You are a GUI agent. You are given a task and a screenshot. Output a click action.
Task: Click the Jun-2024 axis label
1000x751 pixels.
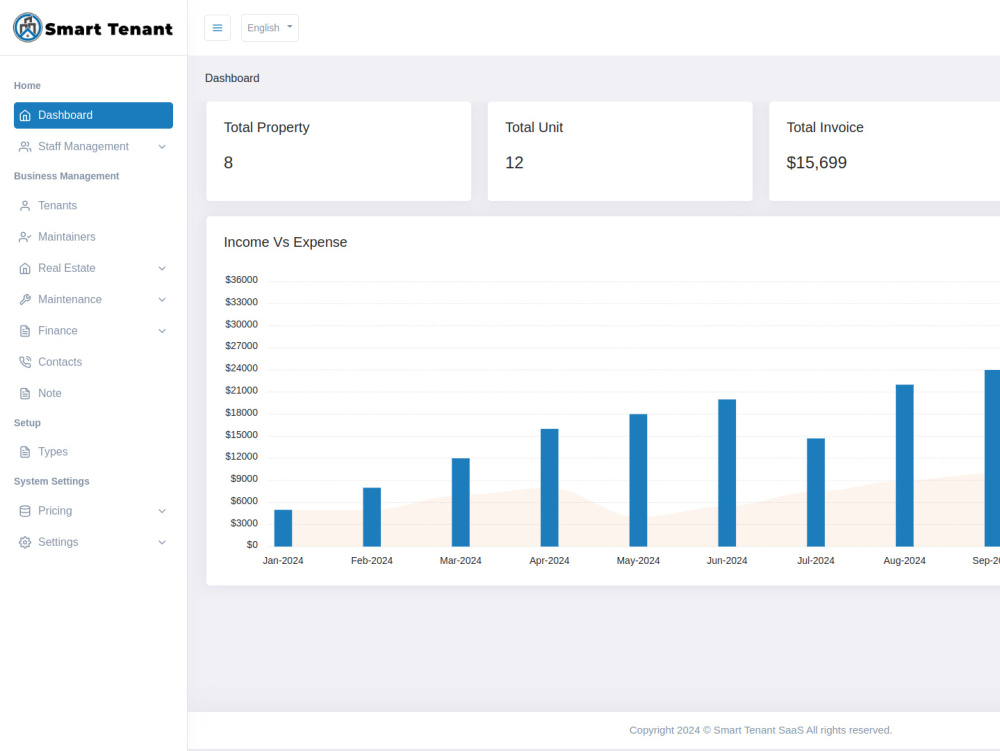[727, 561]
